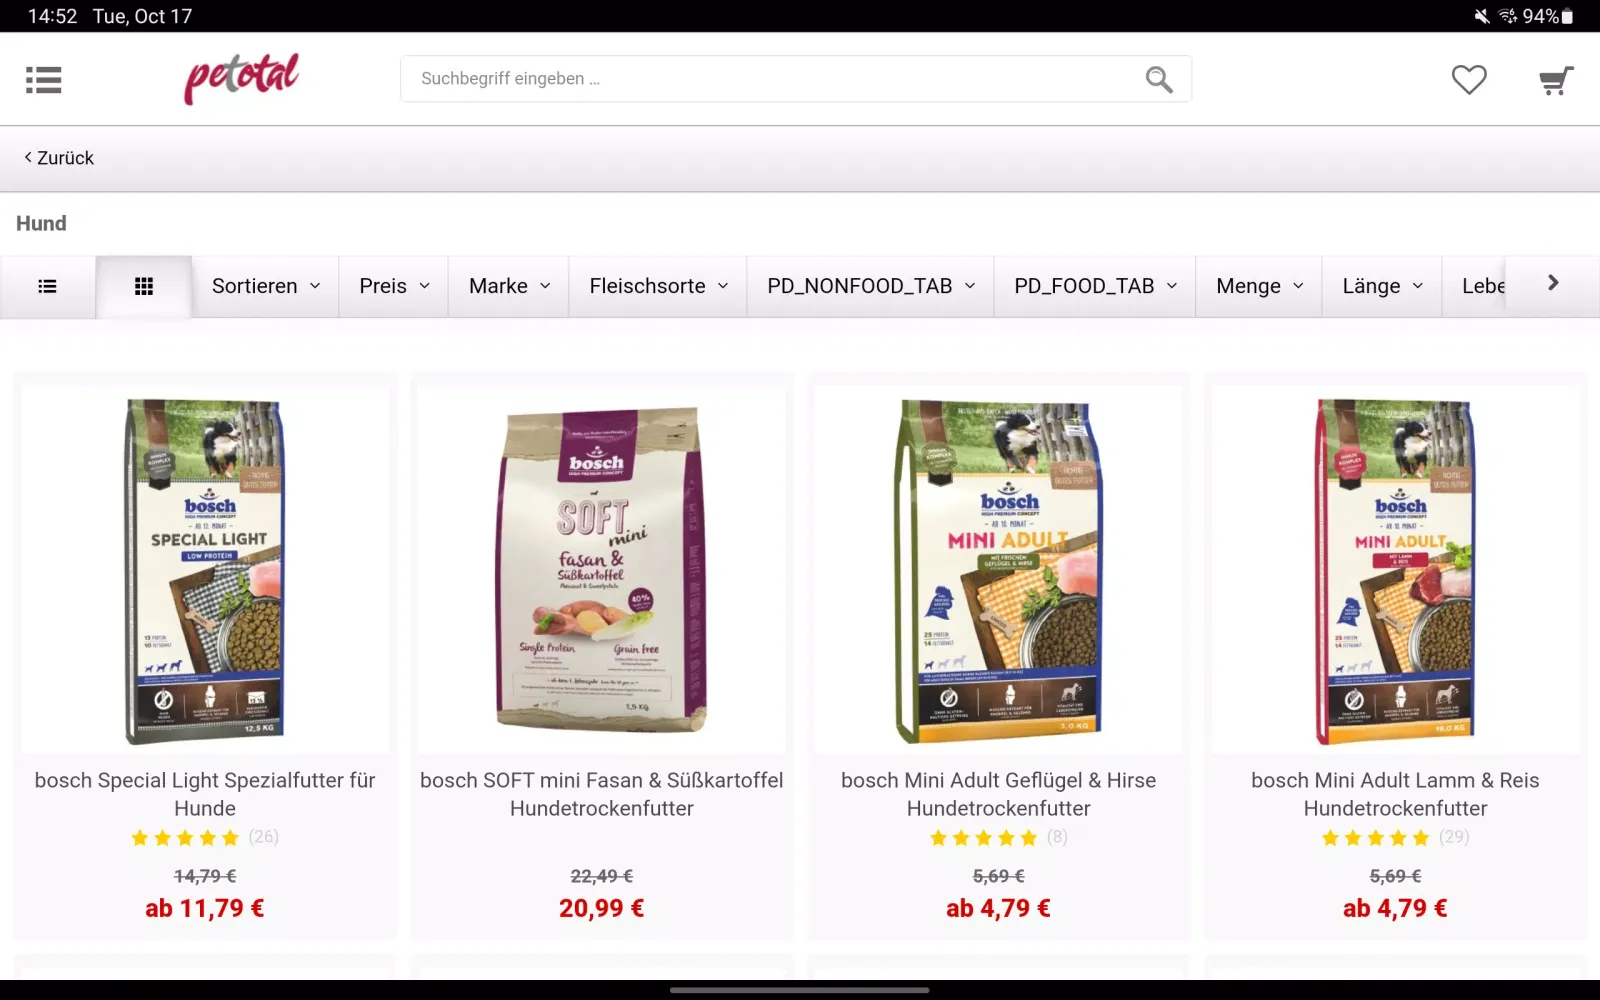Expand the Preis filter
Screen dimensions: 1600x1000
click(x=394, y=286)
